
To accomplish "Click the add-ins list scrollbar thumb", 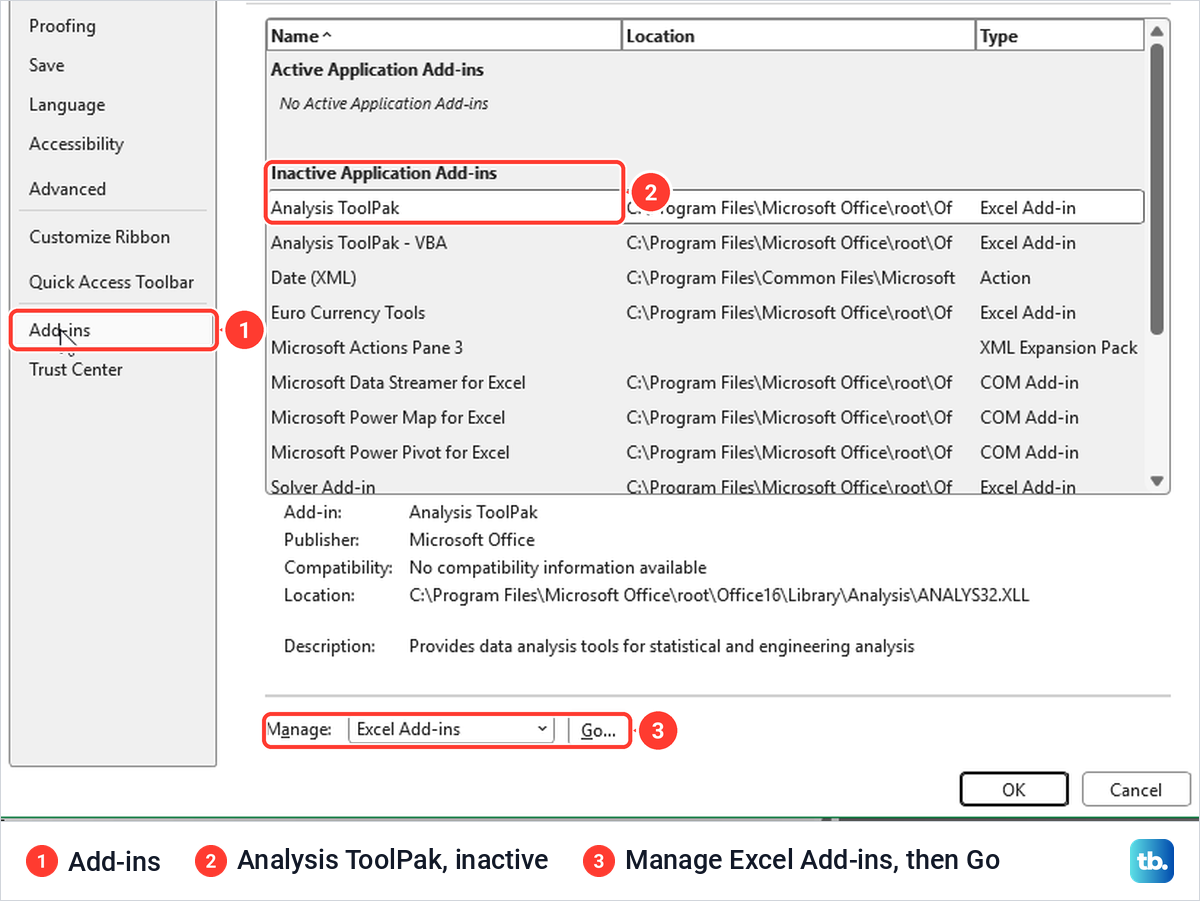I will [x=1157, y=188].
